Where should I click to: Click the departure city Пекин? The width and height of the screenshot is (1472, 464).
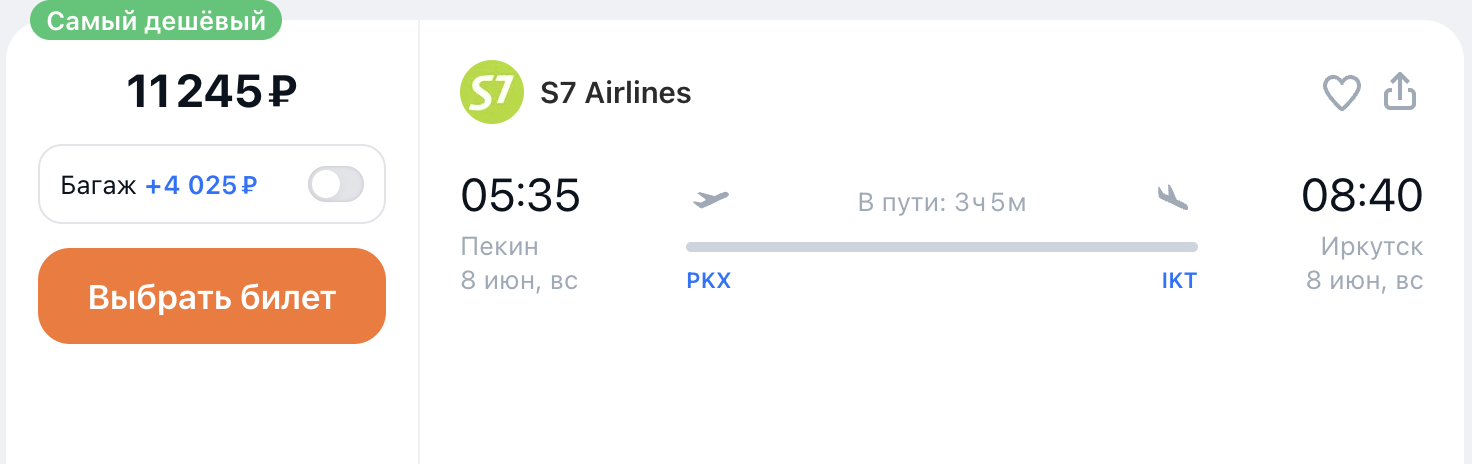coord(500,247)
